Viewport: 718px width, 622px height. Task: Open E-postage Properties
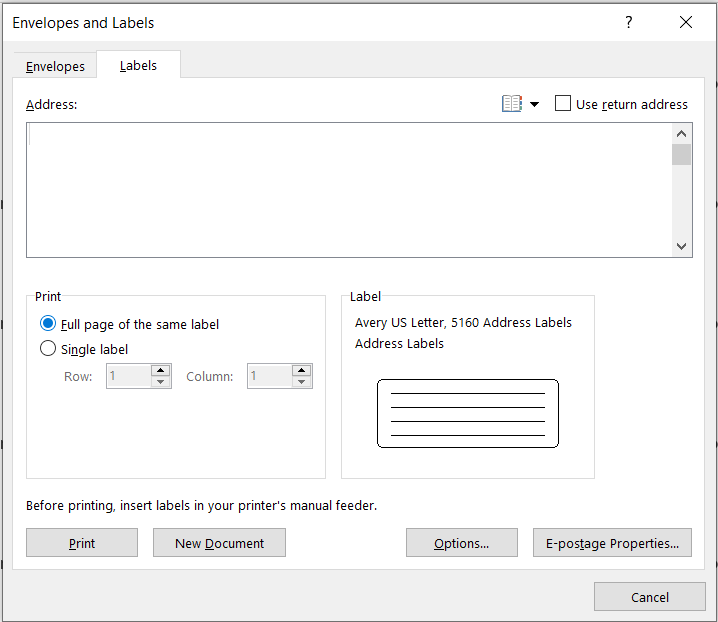pyautogui.click(x=612, y=543)
